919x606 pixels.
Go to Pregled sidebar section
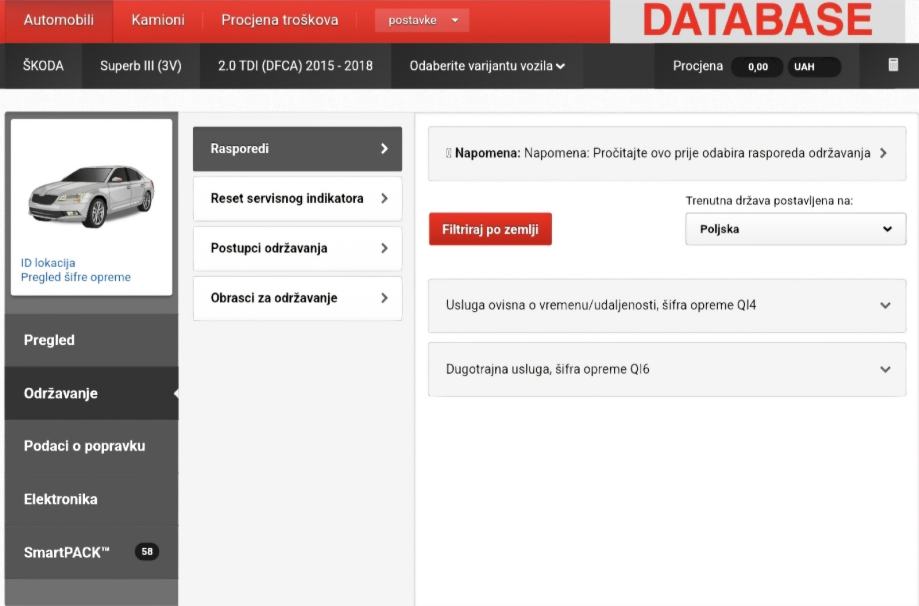point(91,340)
